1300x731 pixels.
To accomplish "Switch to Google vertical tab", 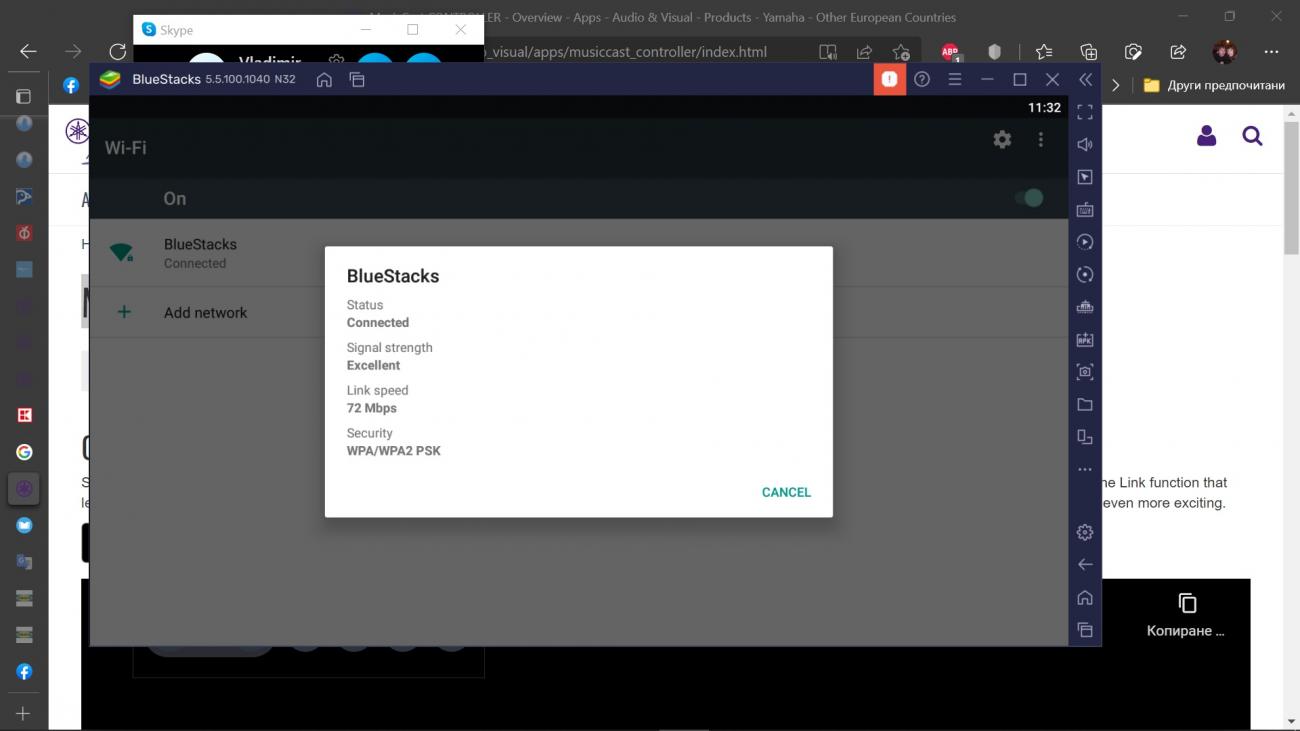I will point(24,452).
